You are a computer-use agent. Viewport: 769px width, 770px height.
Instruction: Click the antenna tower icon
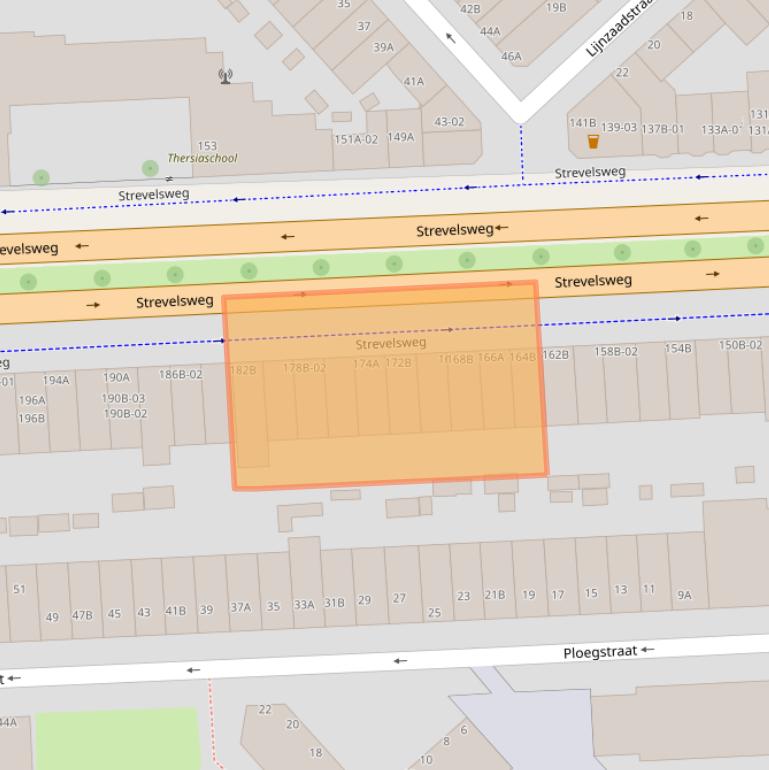tap(225, 76)
